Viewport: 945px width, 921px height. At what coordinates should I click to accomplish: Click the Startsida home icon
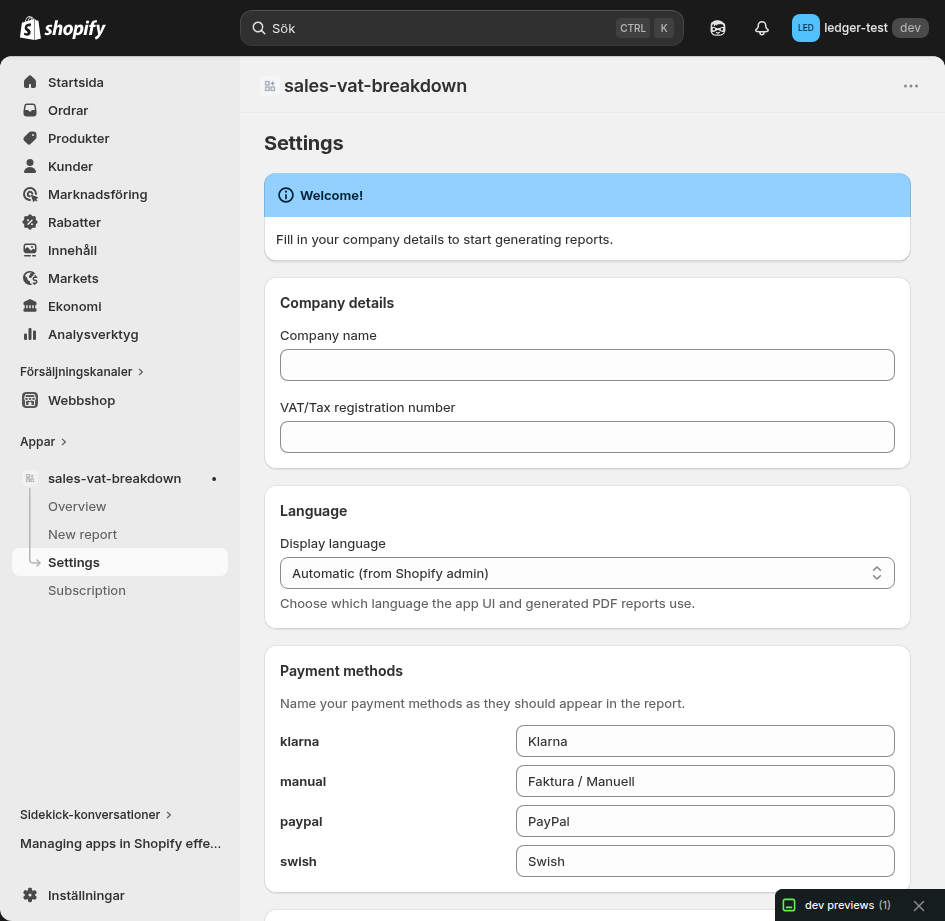pos(28,82)
